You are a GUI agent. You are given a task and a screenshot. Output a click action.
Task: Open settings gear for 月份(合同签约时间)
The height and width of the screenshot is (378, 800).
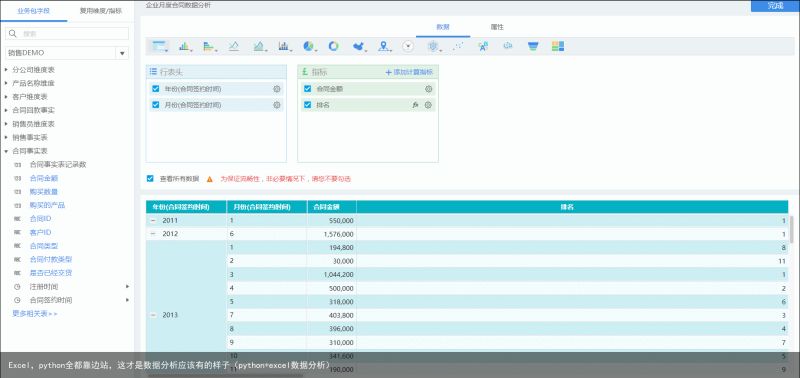click(x=277, y=105)
